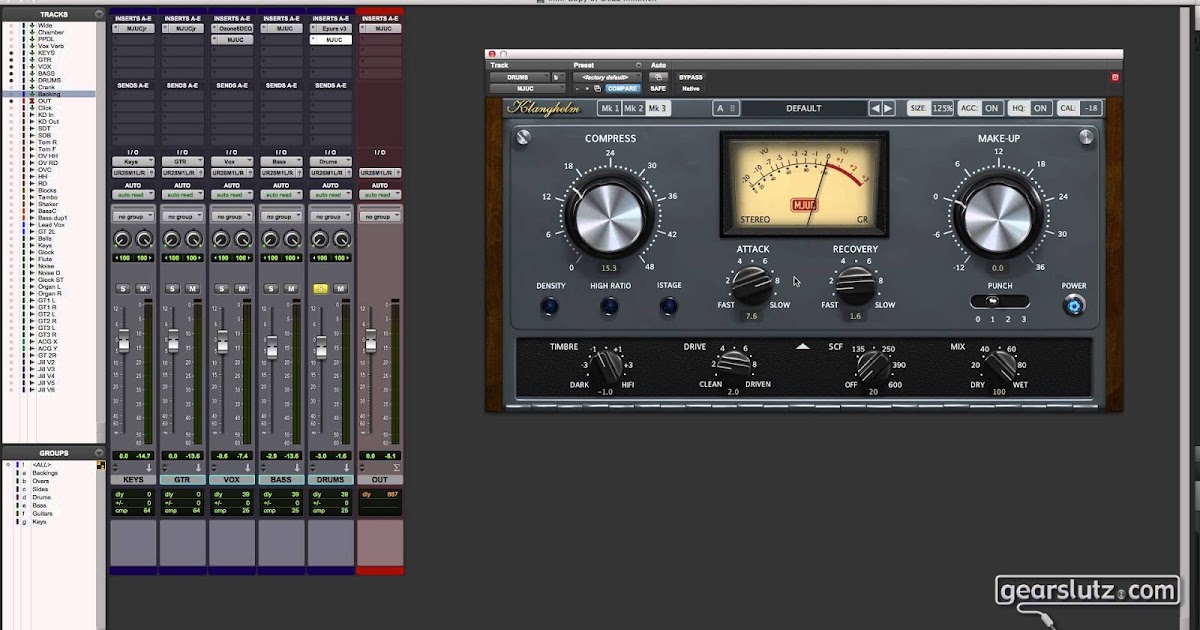Solo the VOX channel

[x=221, y=288]
